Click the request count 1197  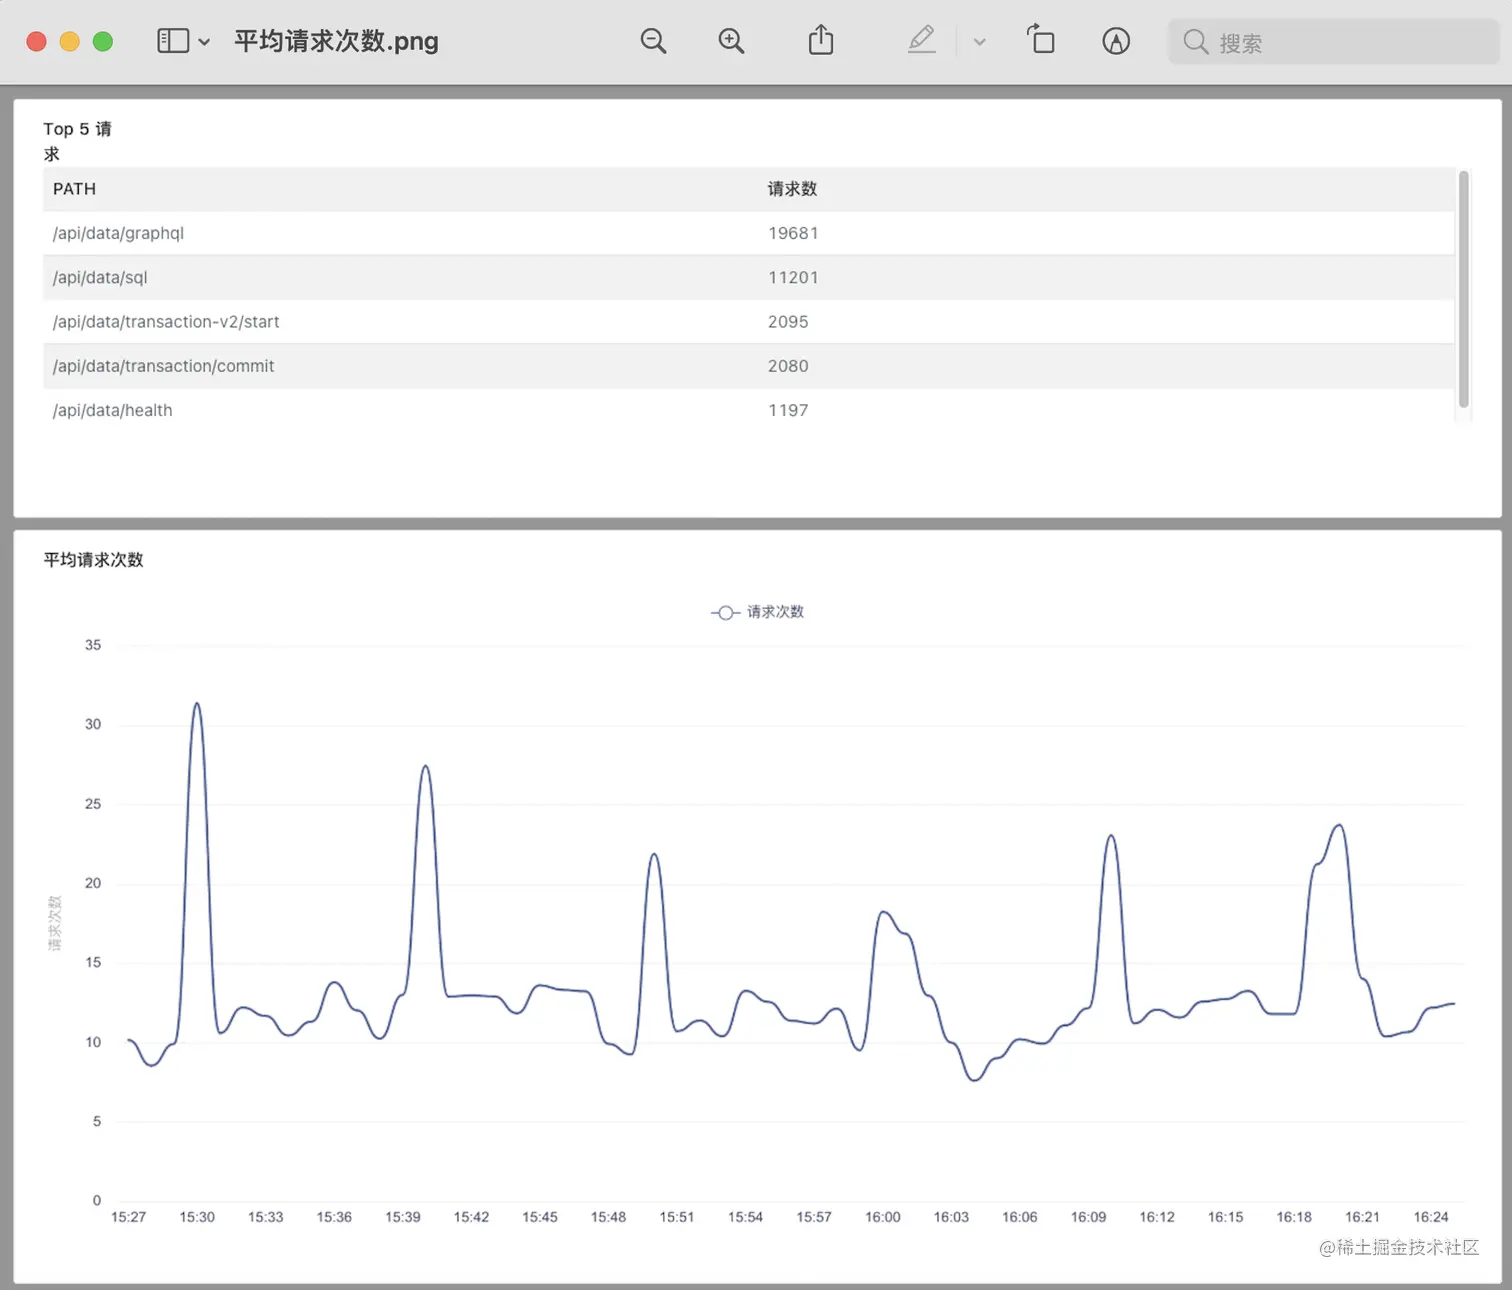click(x=788, y=410)
